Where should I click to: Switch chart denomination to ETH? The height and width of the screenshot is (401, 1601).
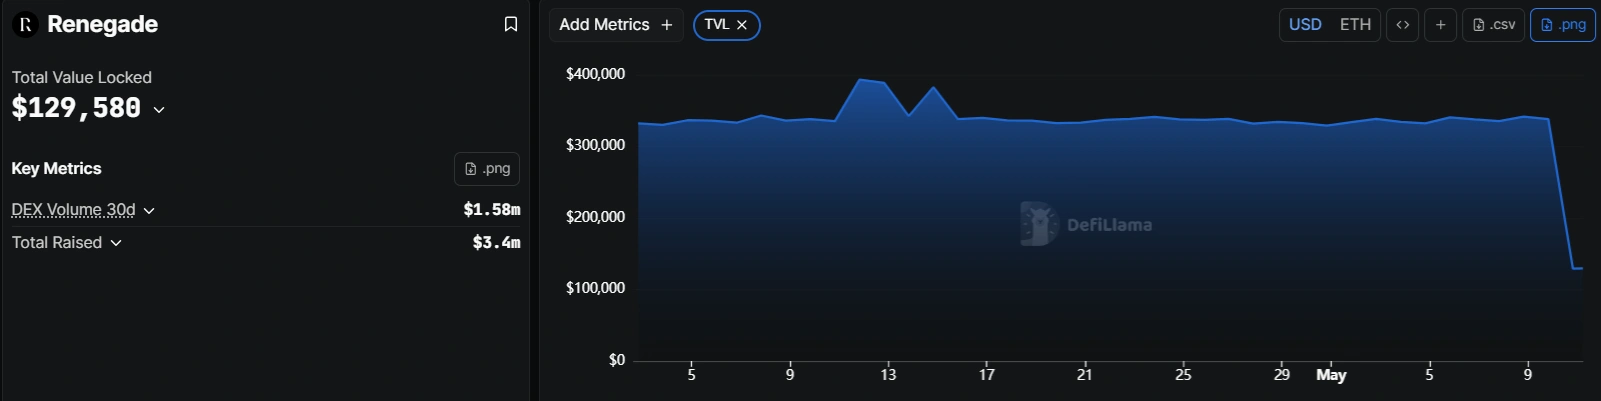1355,25
